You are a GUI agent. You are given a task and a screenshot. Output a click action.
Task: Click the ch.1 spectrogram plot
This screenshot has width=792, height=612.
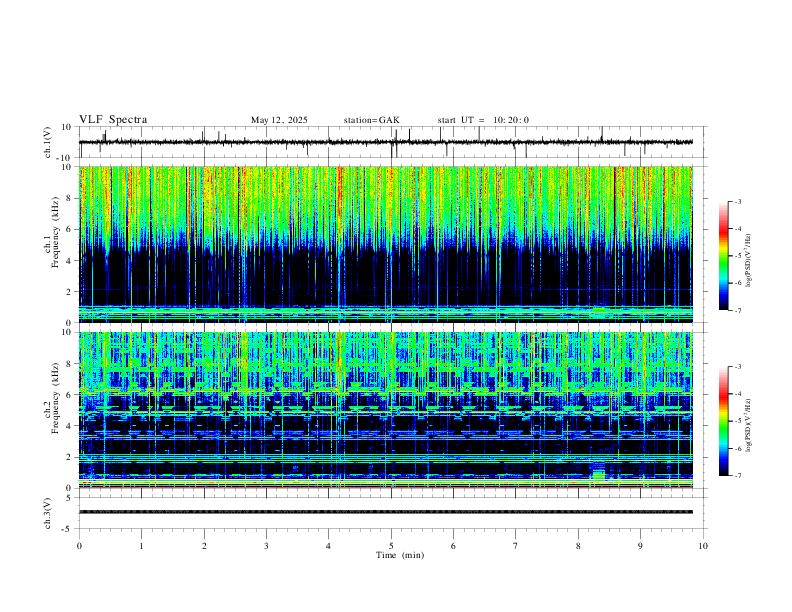click(386, 244)
